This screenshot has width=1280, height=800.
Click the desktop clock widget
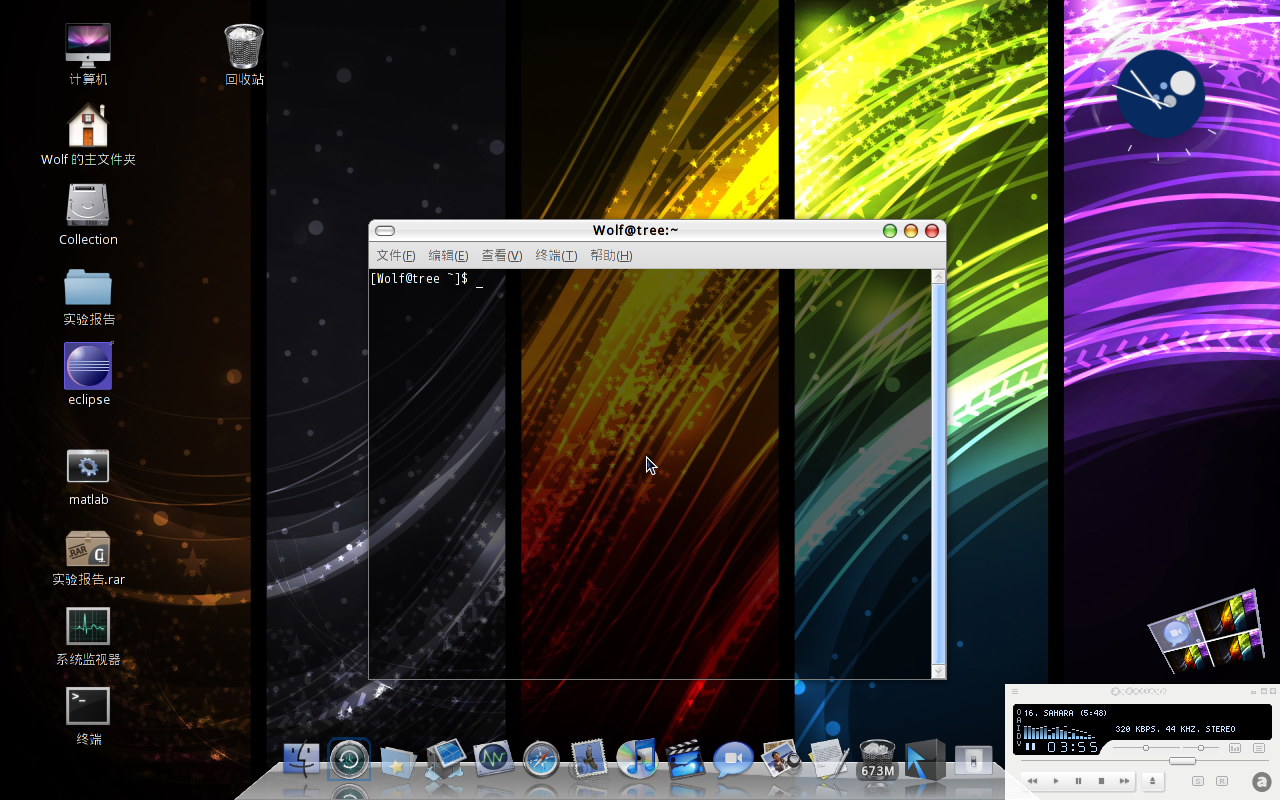(1162, 94)
